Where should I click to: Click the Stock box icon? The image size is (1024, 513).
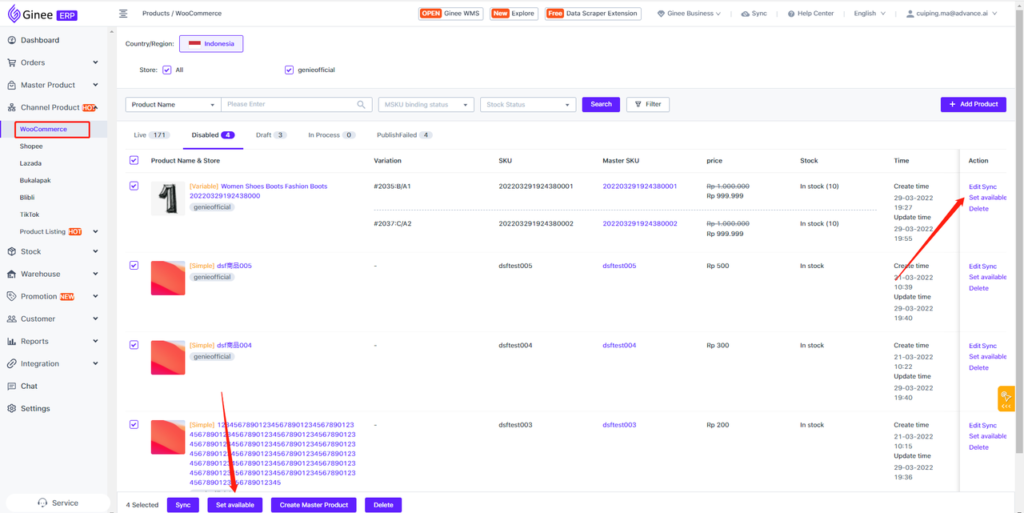(11, 252)
